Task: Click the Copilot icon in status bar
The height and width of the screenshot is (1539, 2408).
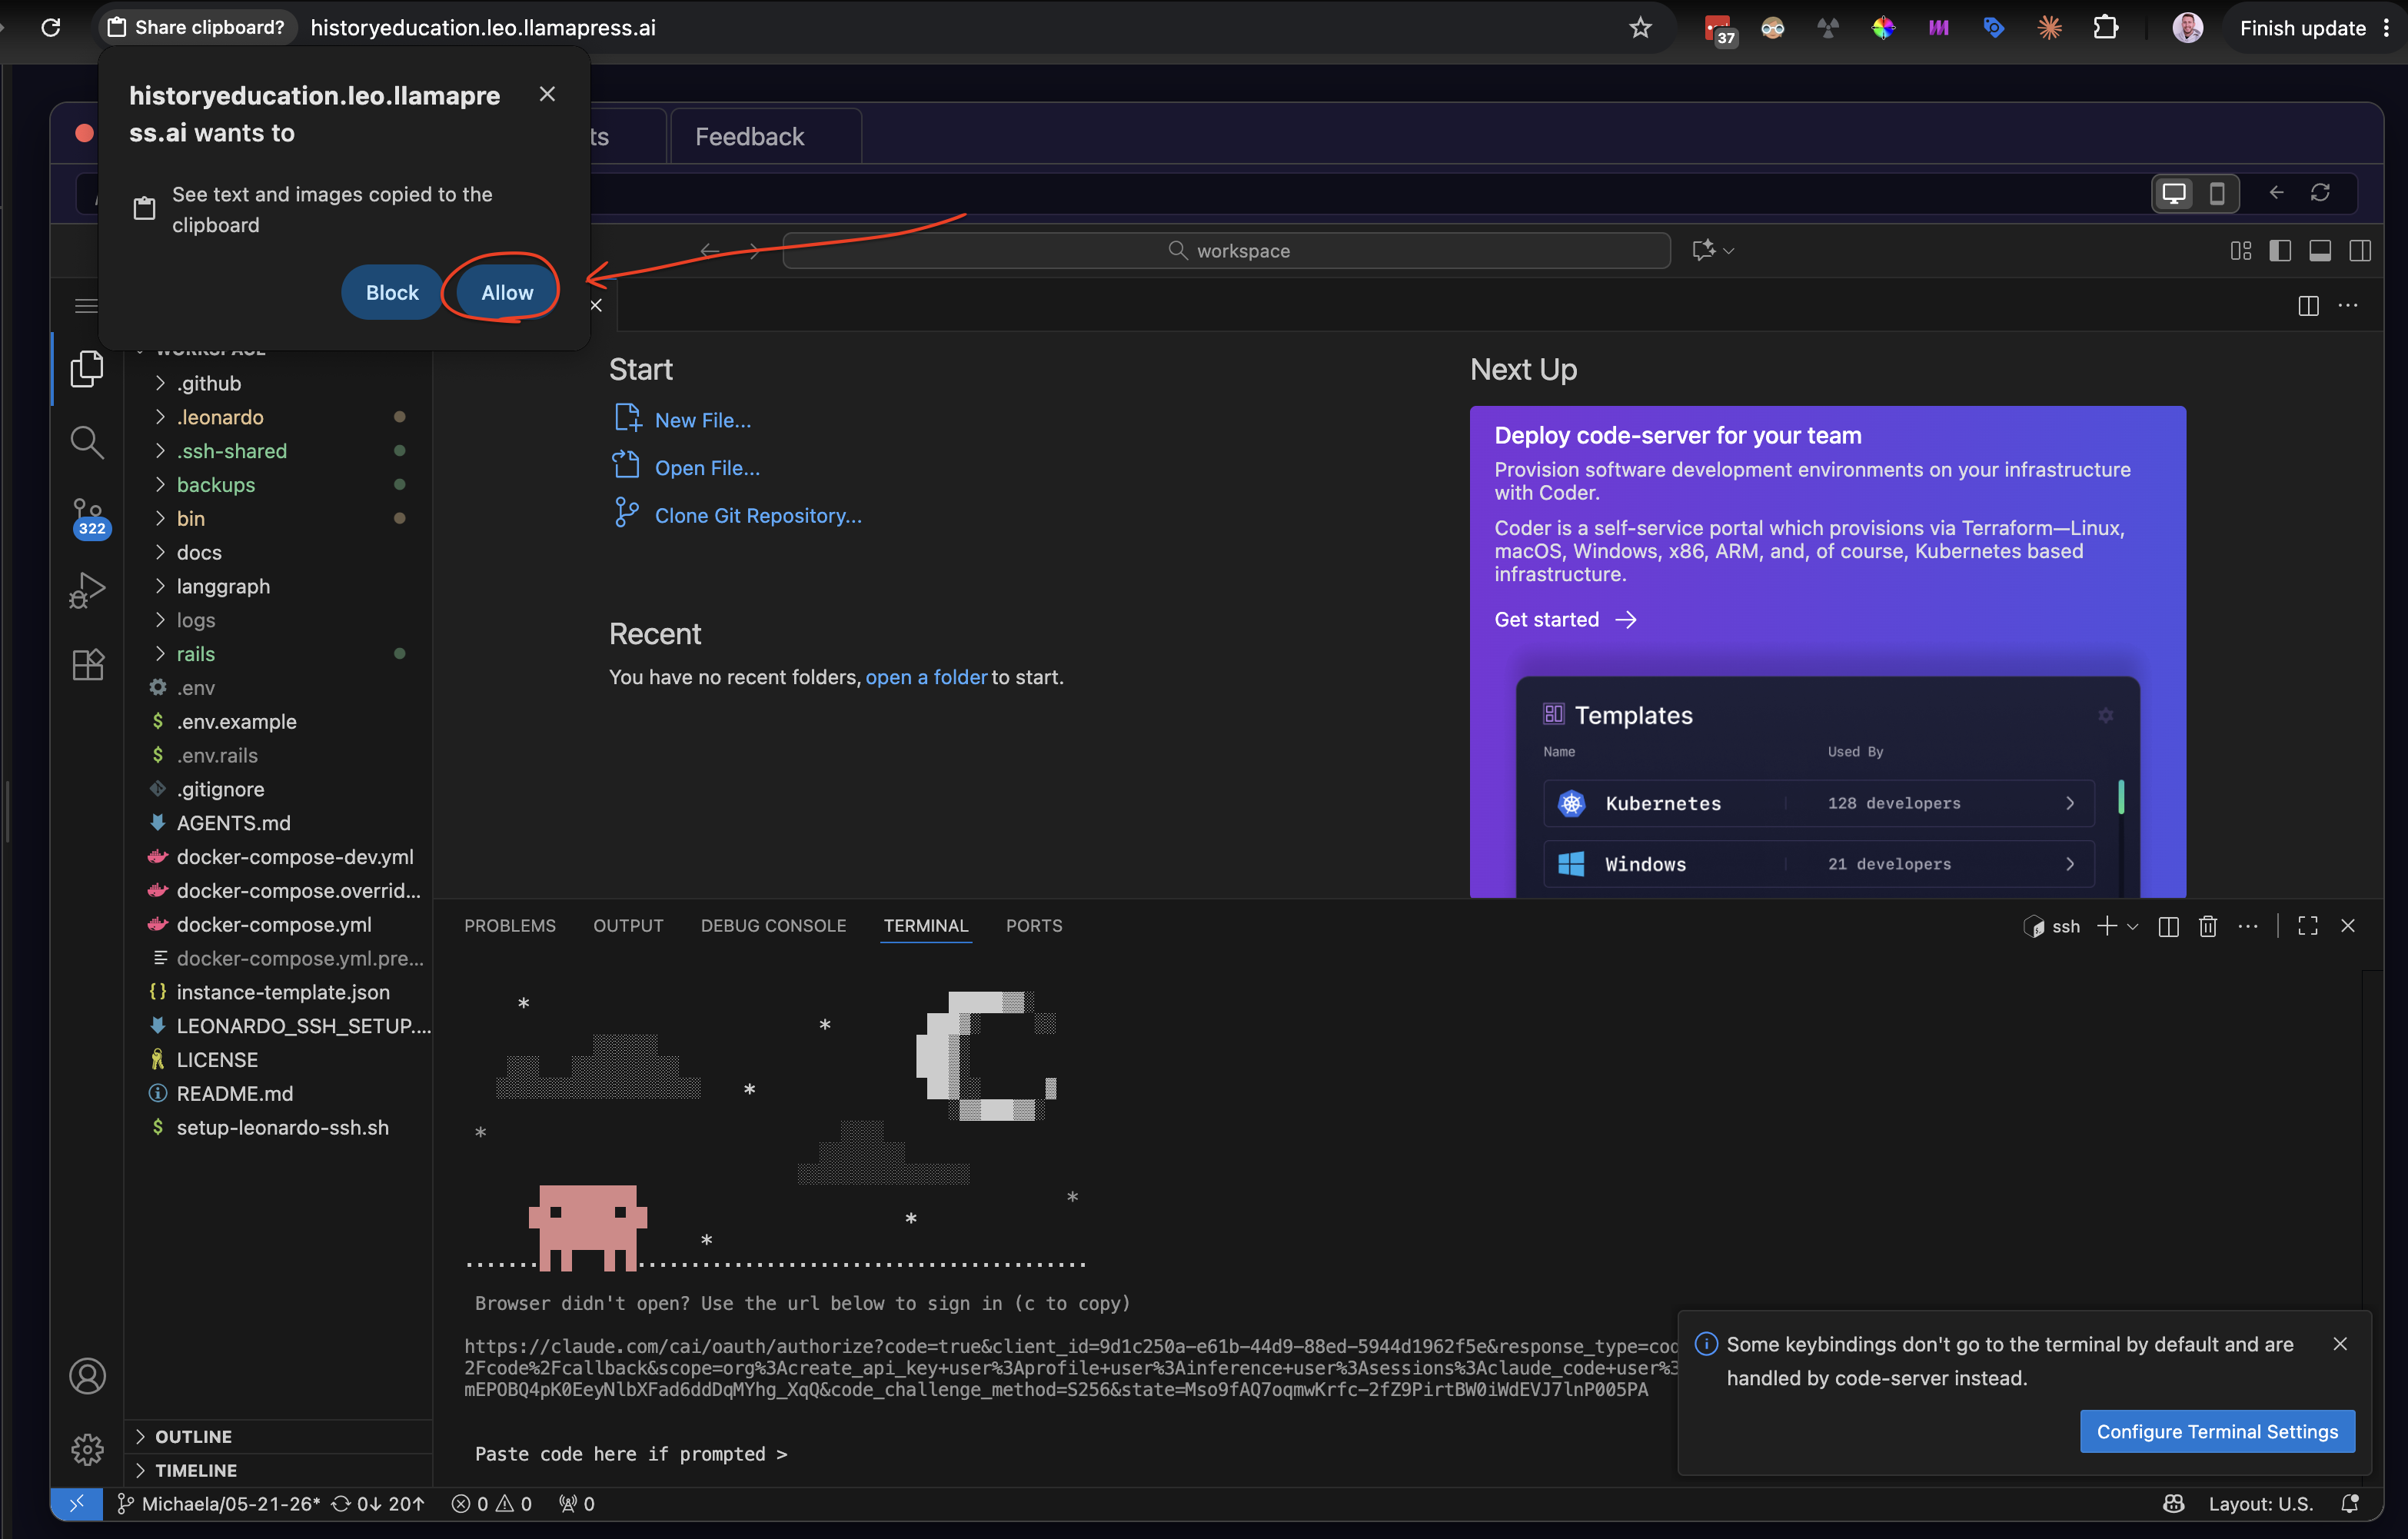Action: point(2174,1503)
